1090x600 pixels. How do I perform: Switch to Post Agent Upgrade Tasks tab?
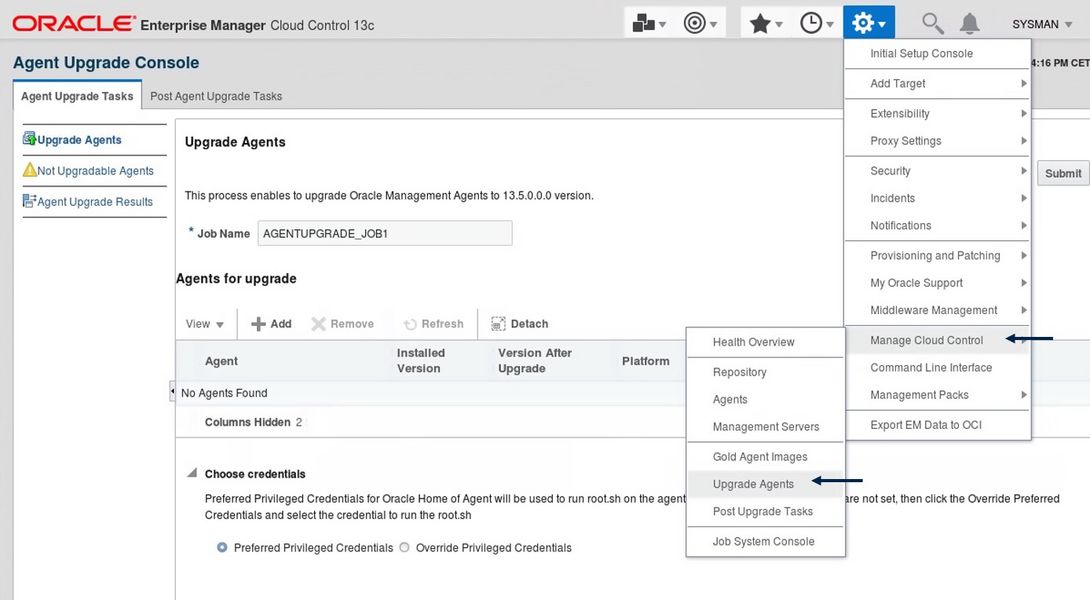216,96
